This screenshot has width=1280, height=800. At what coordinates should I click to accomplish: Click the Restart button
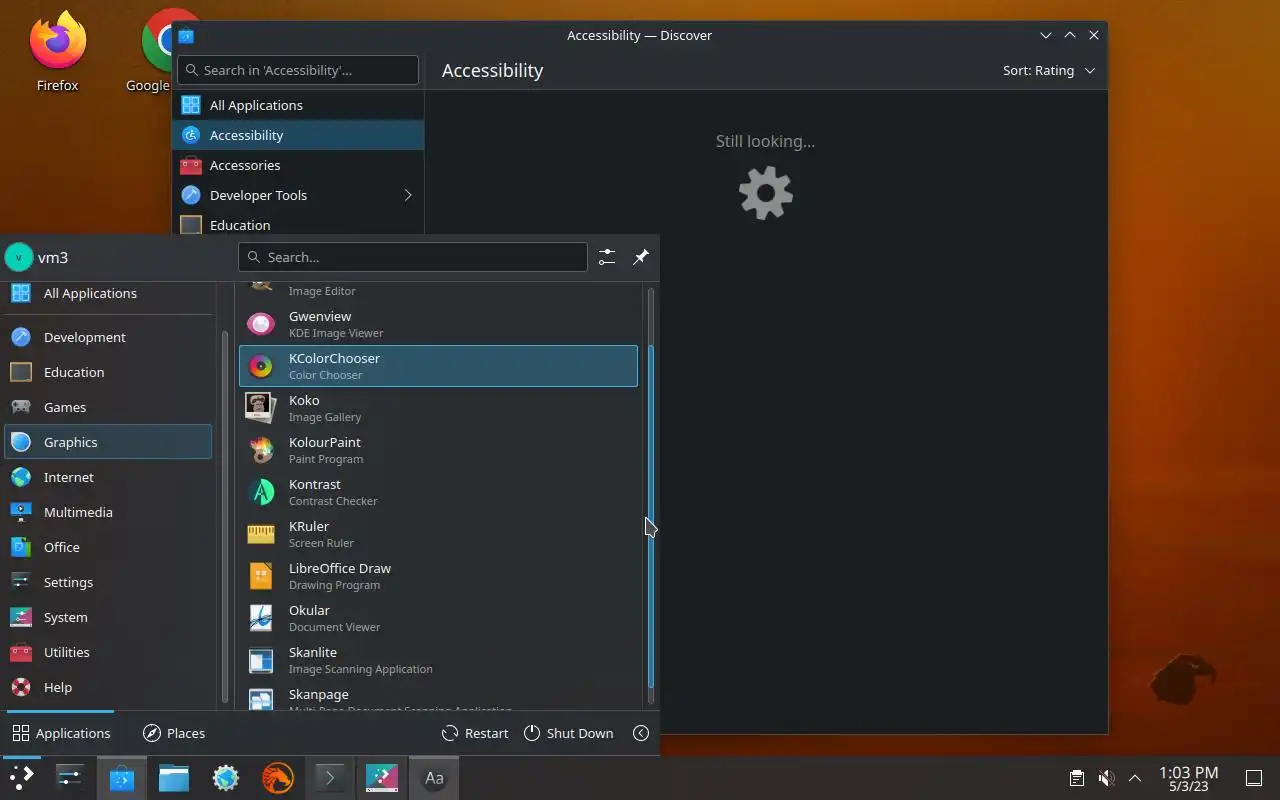point(475,733)
